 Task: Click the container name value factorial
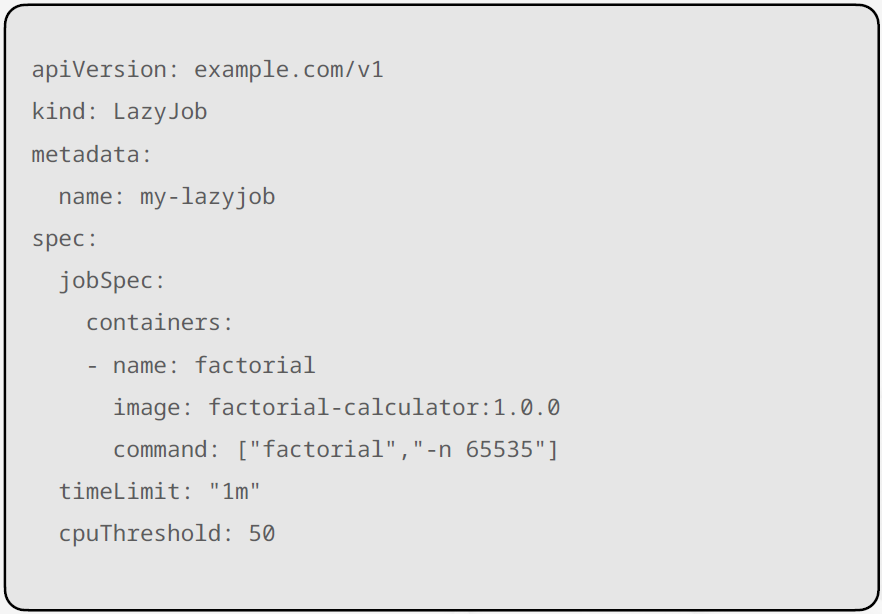coord(255,366)
